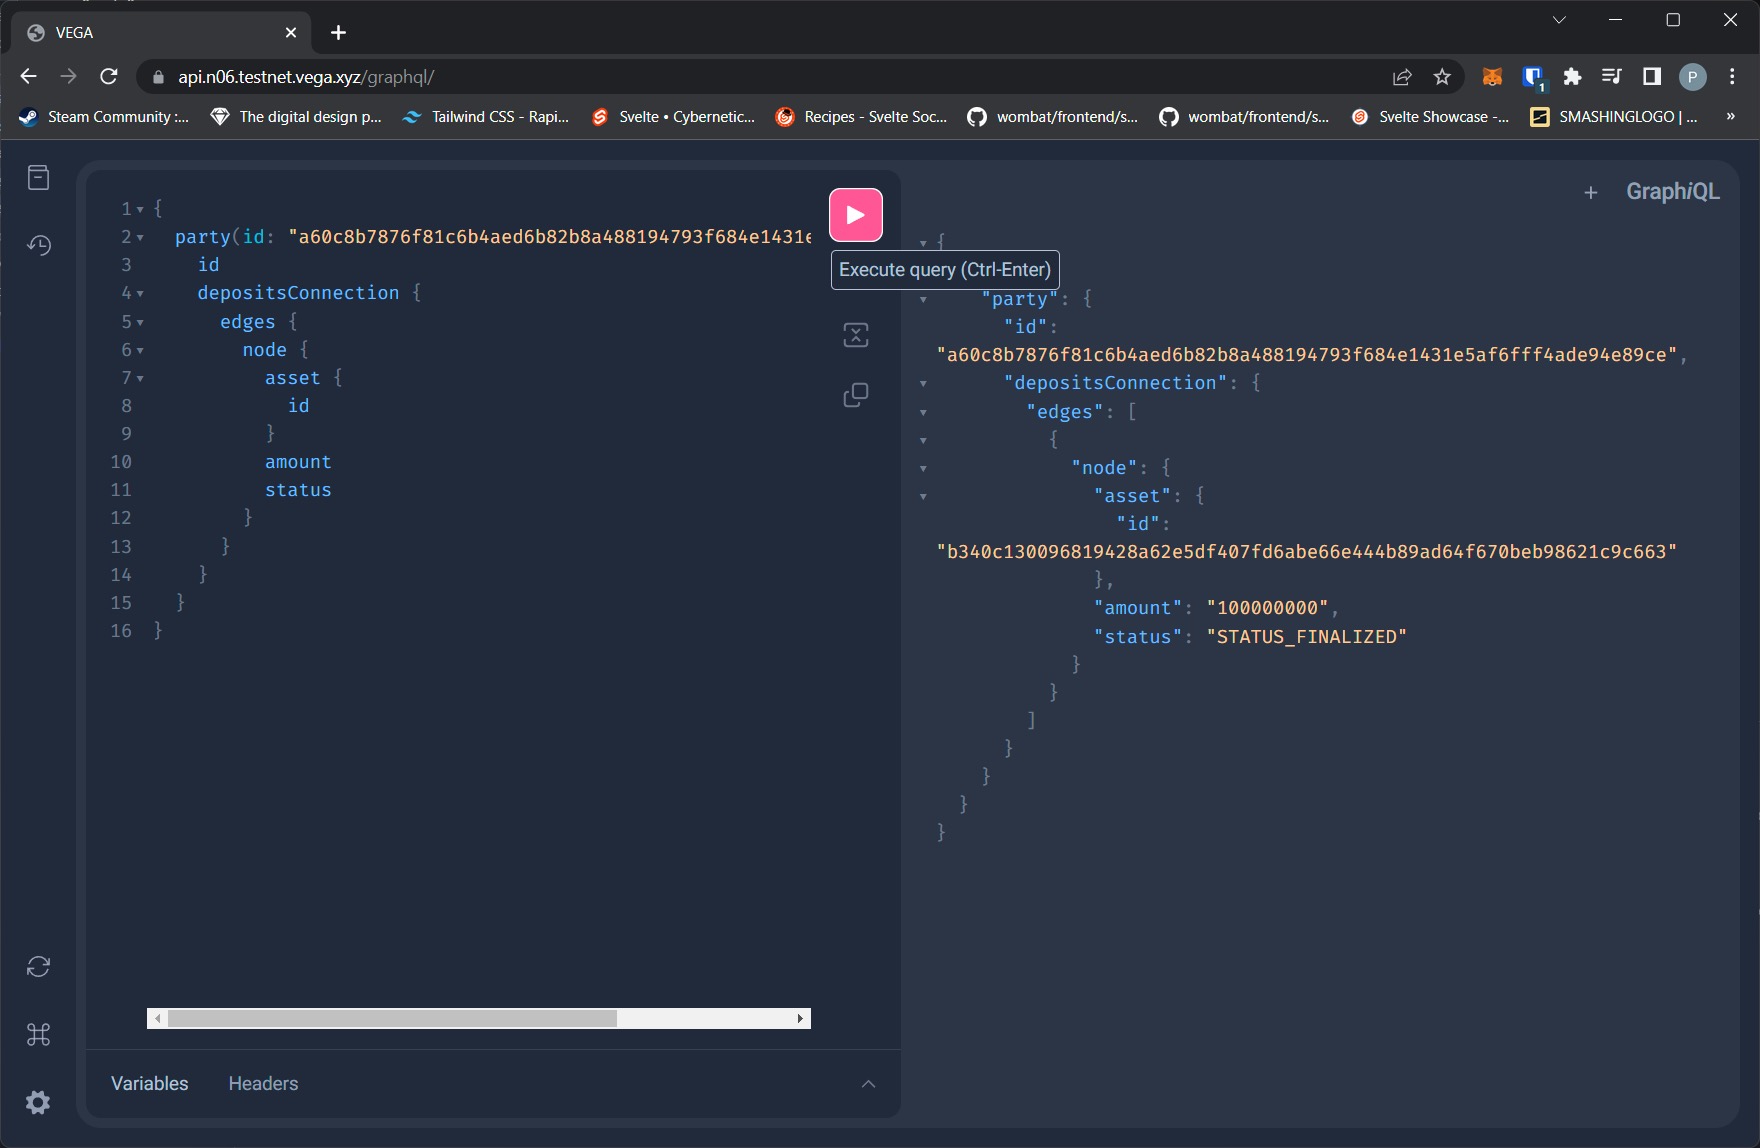Re-fetch the GraphQL schema

[38, 966]
